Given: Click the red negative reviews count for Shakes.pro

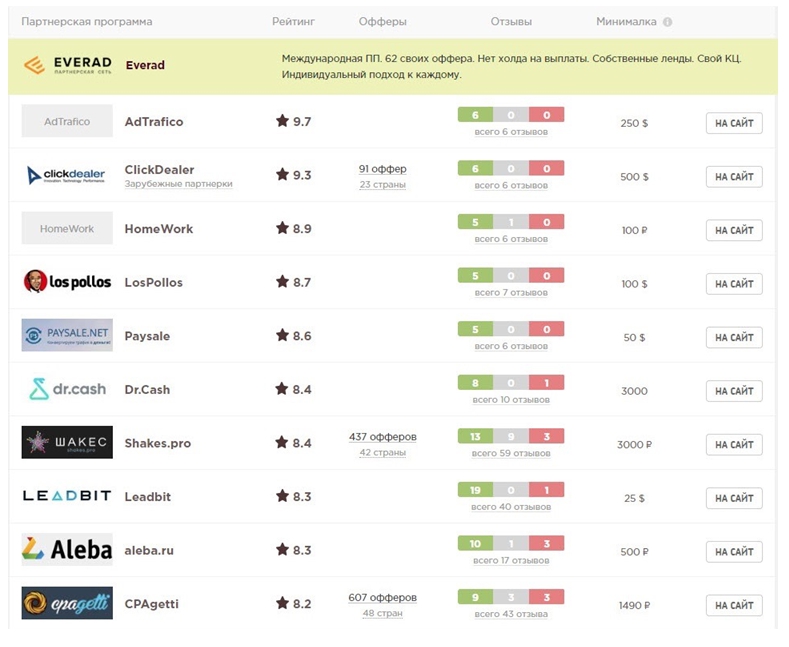Looking at the screenshot, I should pyautogui.click(x=546, y=436).
